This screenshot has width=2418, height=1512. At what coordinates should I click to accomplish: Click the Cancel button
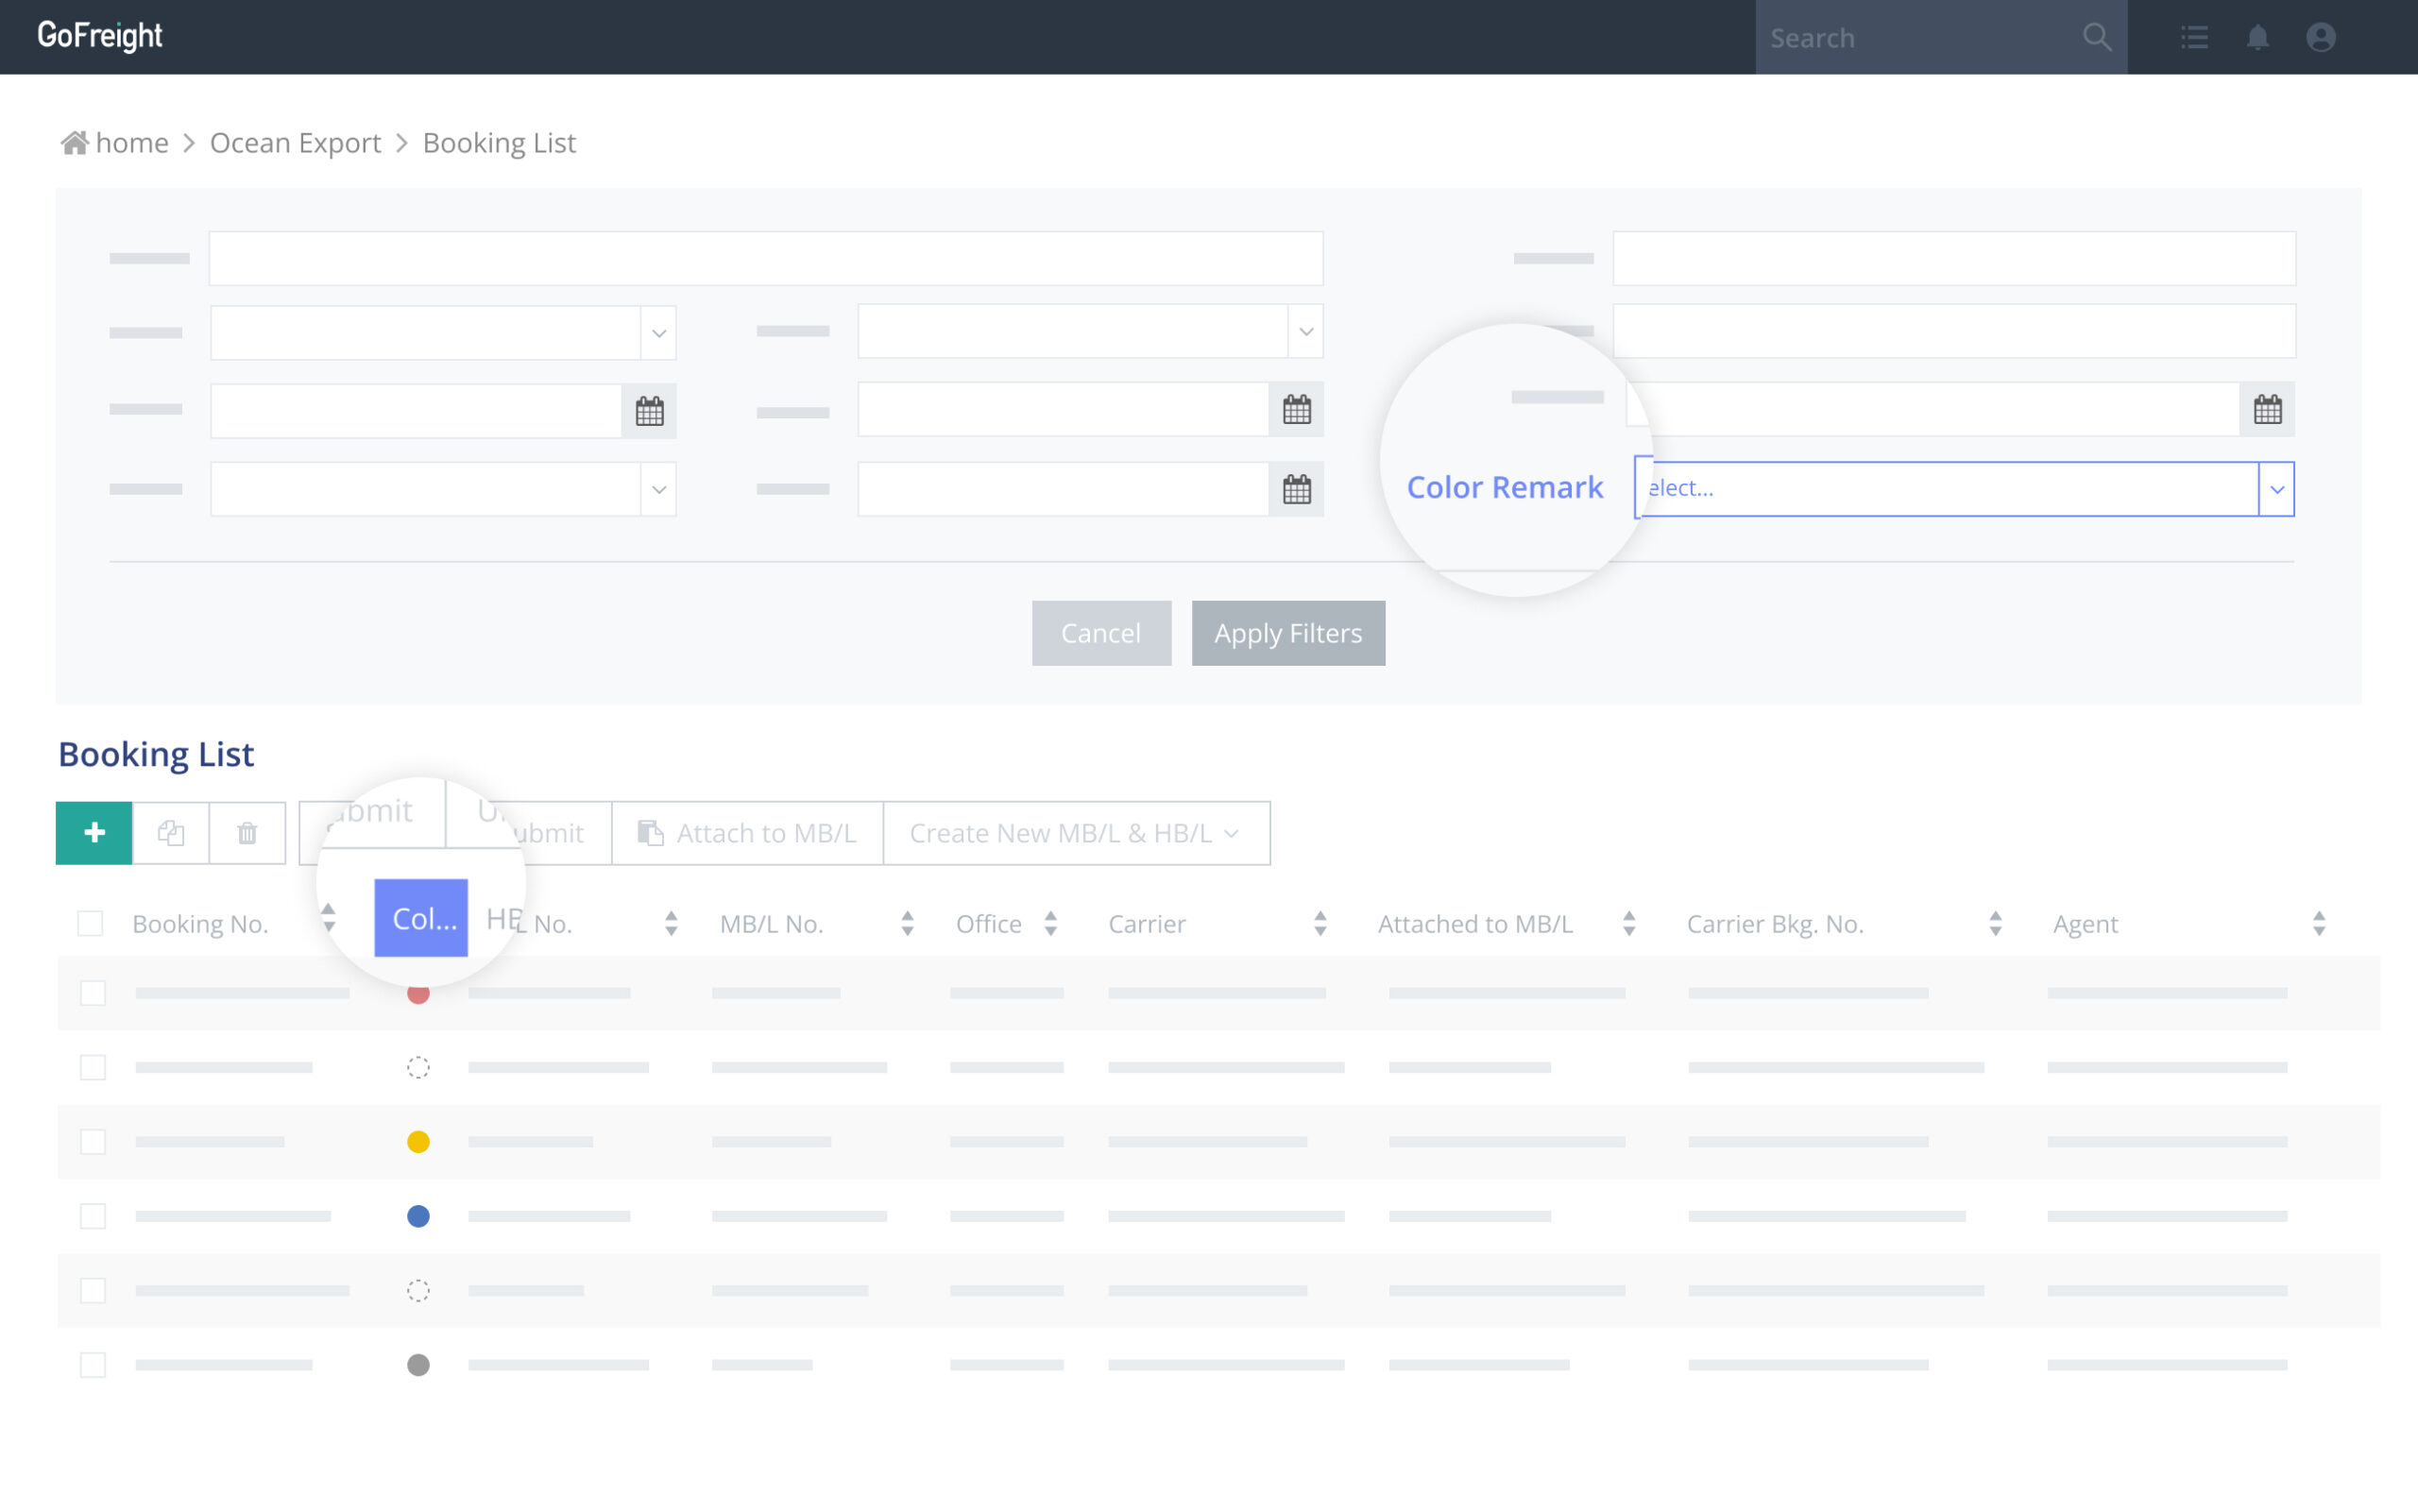point(1101,633)
